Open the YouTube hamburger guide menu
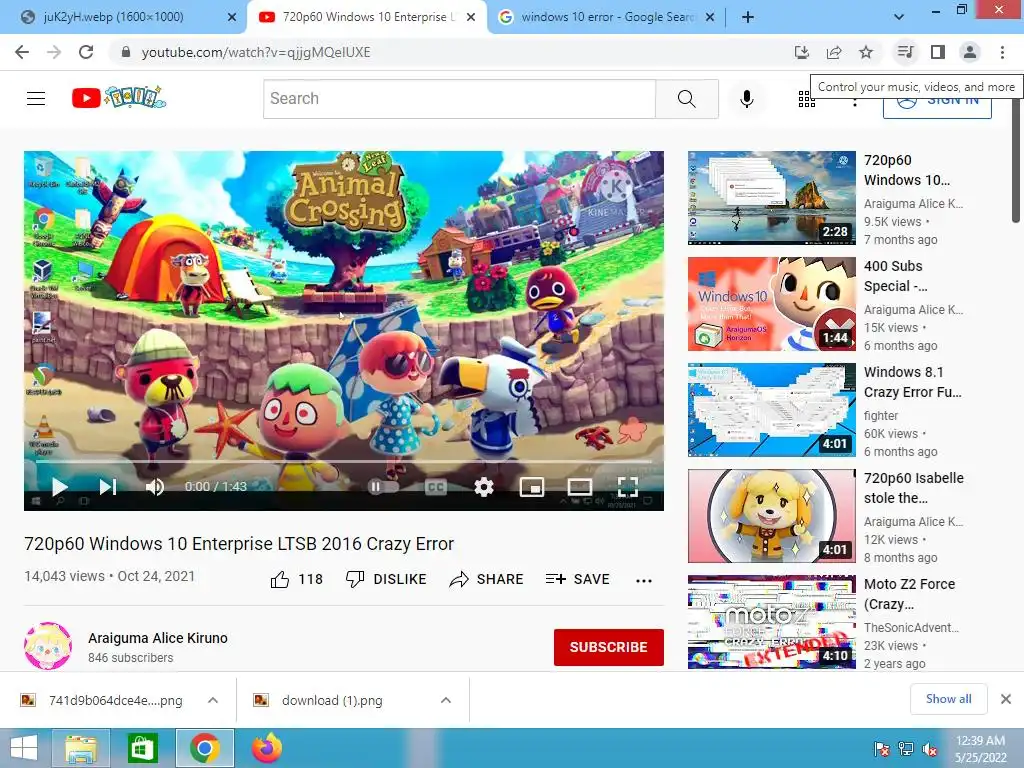This screenshot has width=1024, height=768. pyautogui.click(x=36, y=99)
